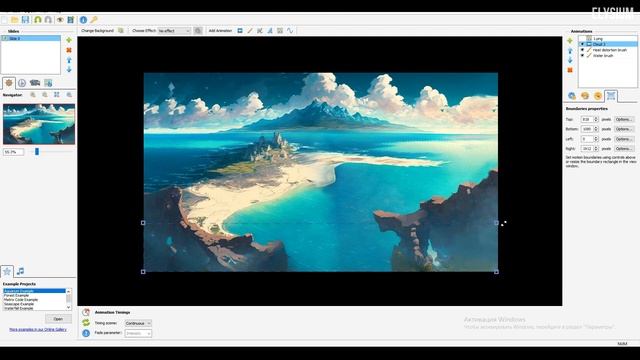This screenshot has width=640, height=360.
Task: Move slide down with blue down arrow
Action: [69, 69]
